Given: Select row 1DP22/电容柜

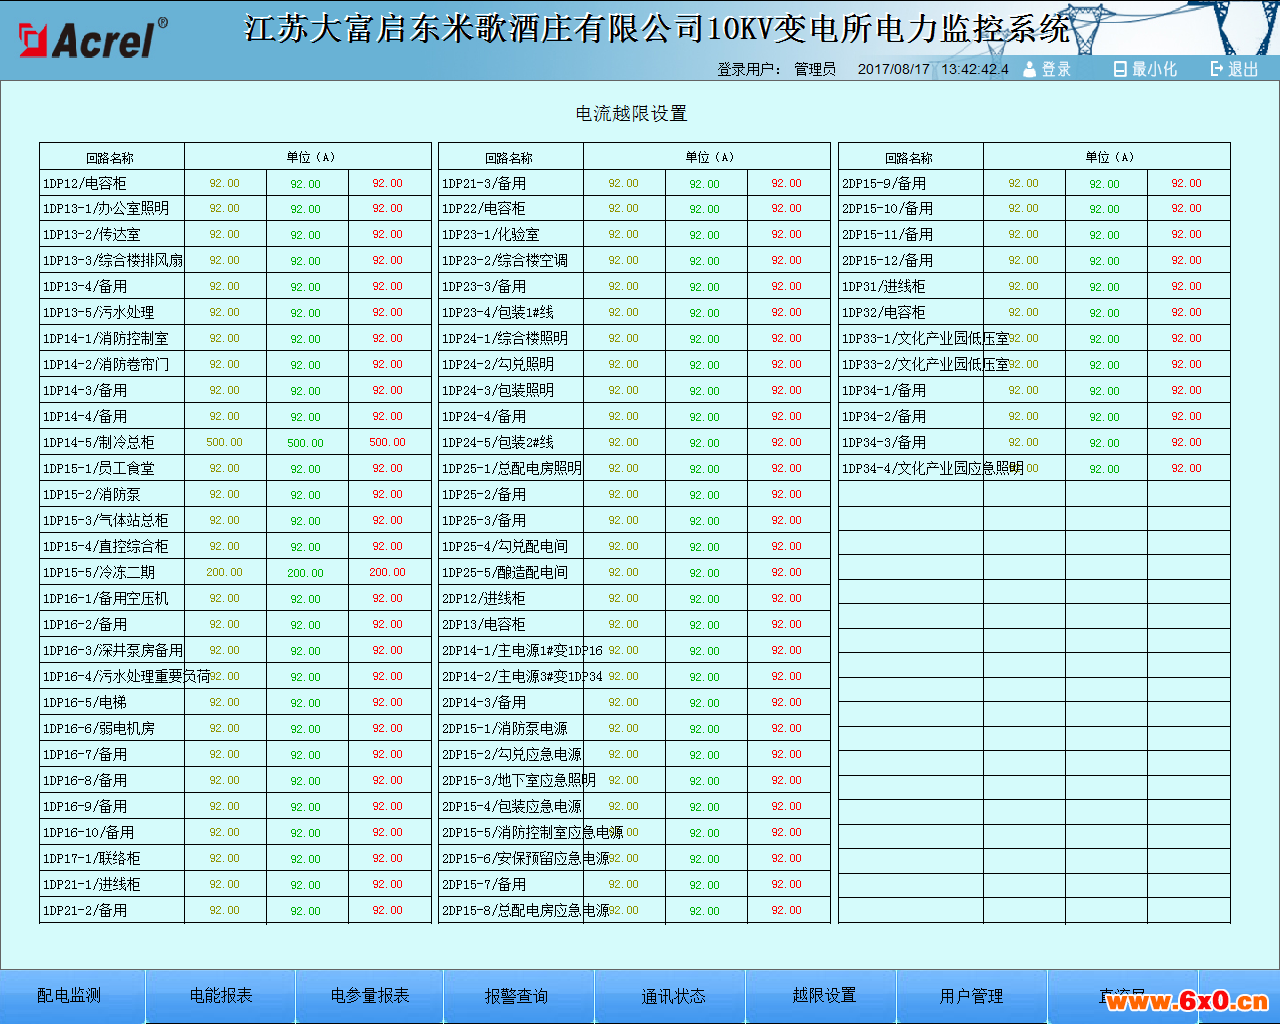Looking at the screenshot, I should pyautogui.click(x=634, y=209).
